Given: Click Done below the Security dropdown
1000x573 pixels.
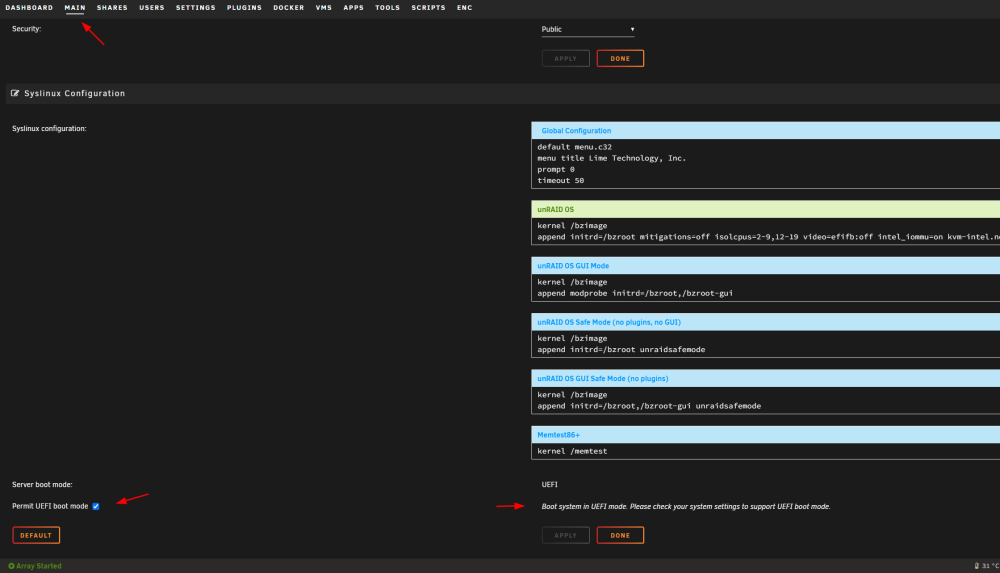Looking at the screenshot, I should (620, 59).
